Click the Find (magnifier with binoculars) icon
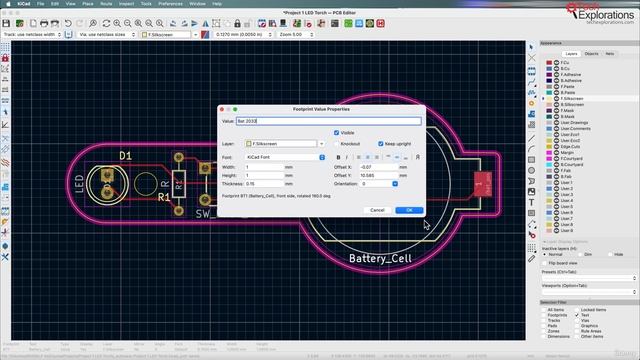Image resolution: width=640 pixels, height=360 pixels. point(93,24)
